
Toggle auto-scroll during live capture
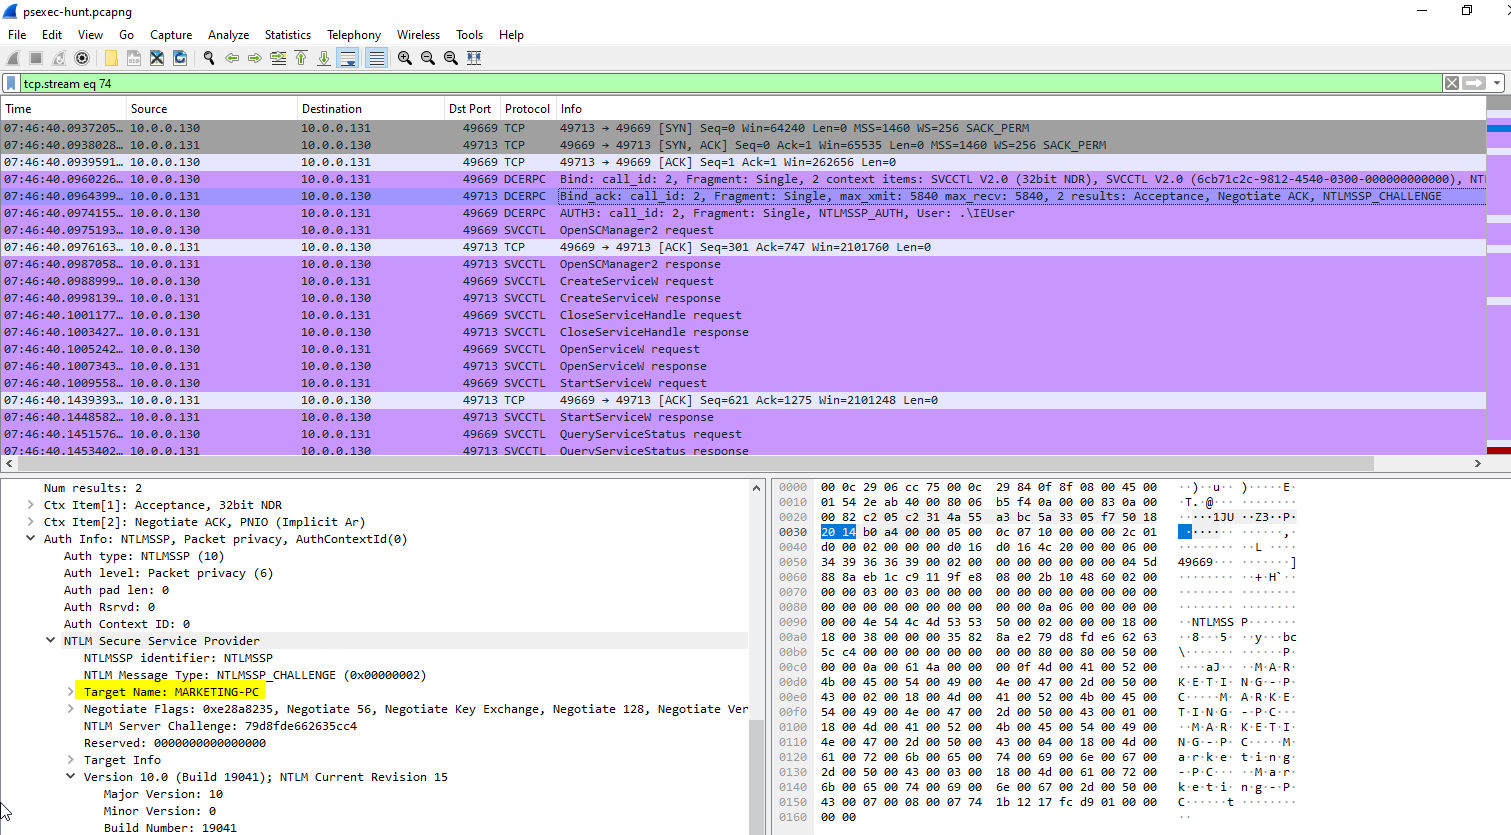(x=347, y=58)
